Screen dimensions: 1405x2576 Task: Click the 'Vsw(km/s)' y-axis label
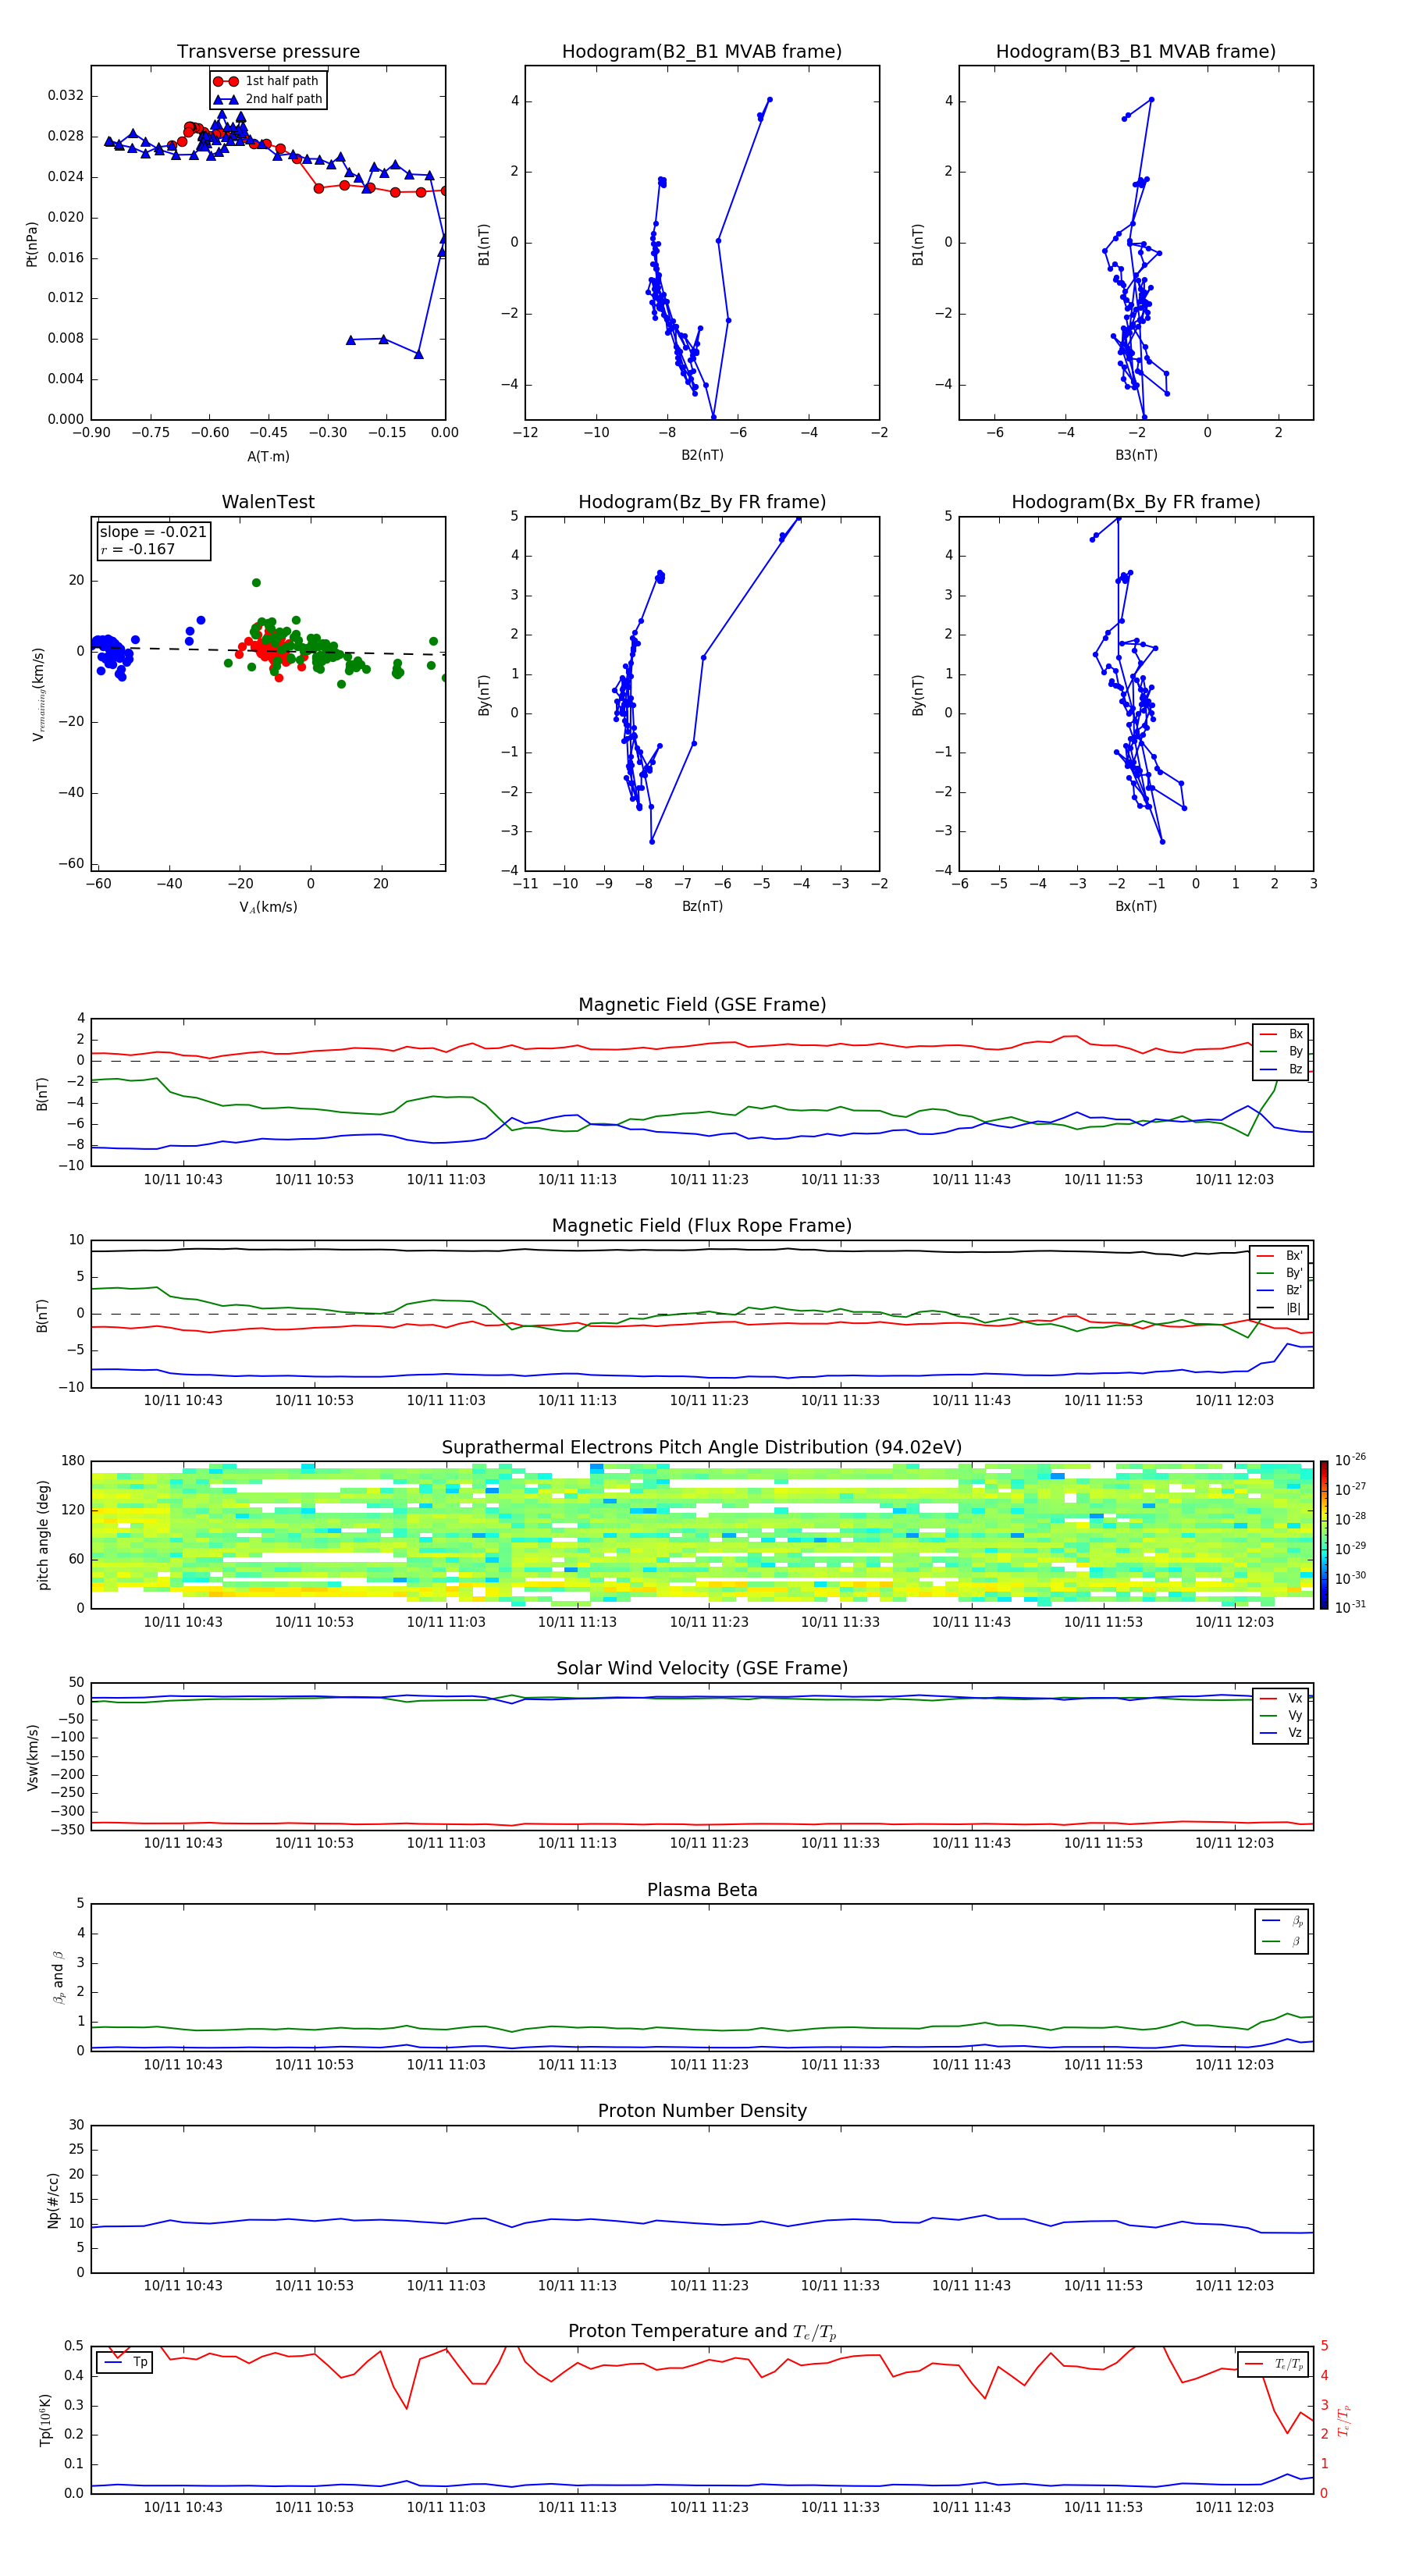32,1757
